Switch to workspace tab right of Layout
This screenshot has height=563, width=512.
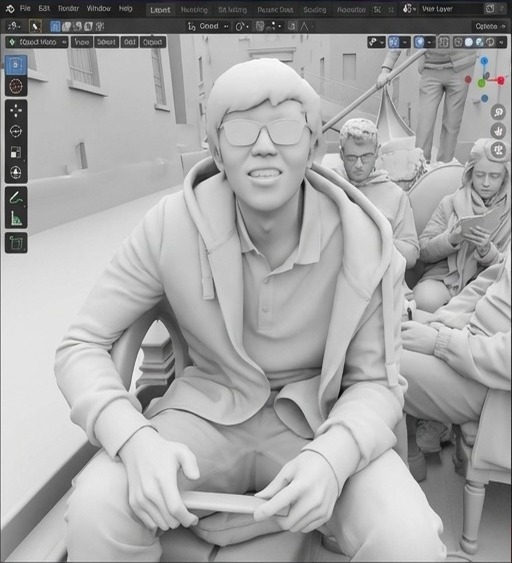[x=194, y=10]
